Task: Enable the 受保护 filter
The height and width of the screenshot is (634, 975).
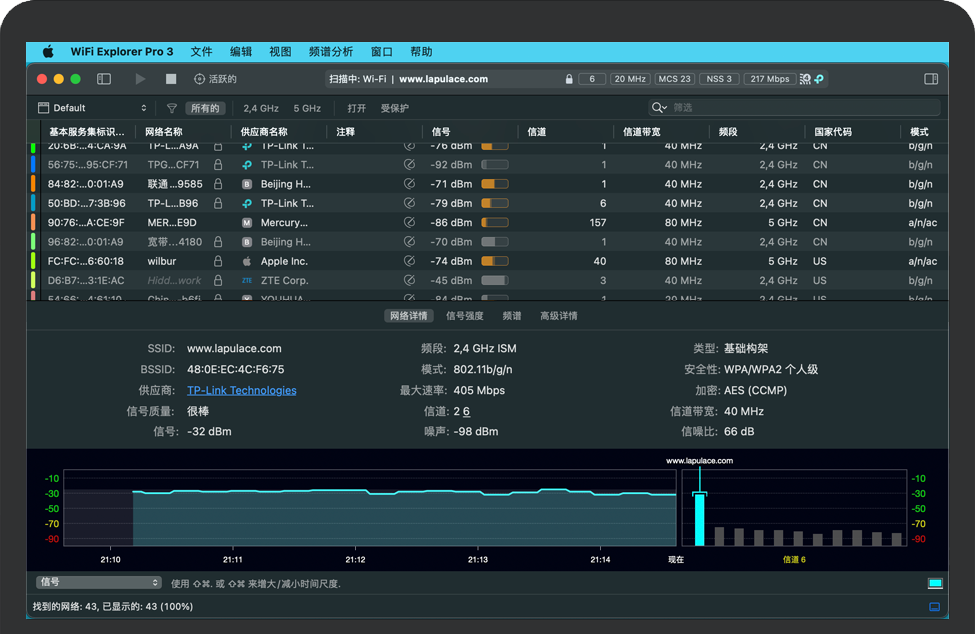Action: pos(394,108)
